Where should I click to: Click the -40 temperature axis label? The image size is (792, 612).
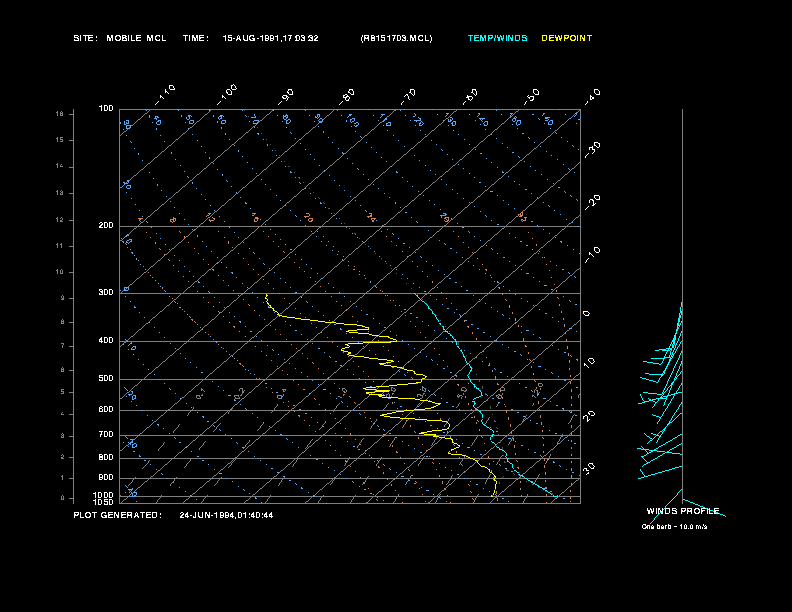(x=593, y=97)
